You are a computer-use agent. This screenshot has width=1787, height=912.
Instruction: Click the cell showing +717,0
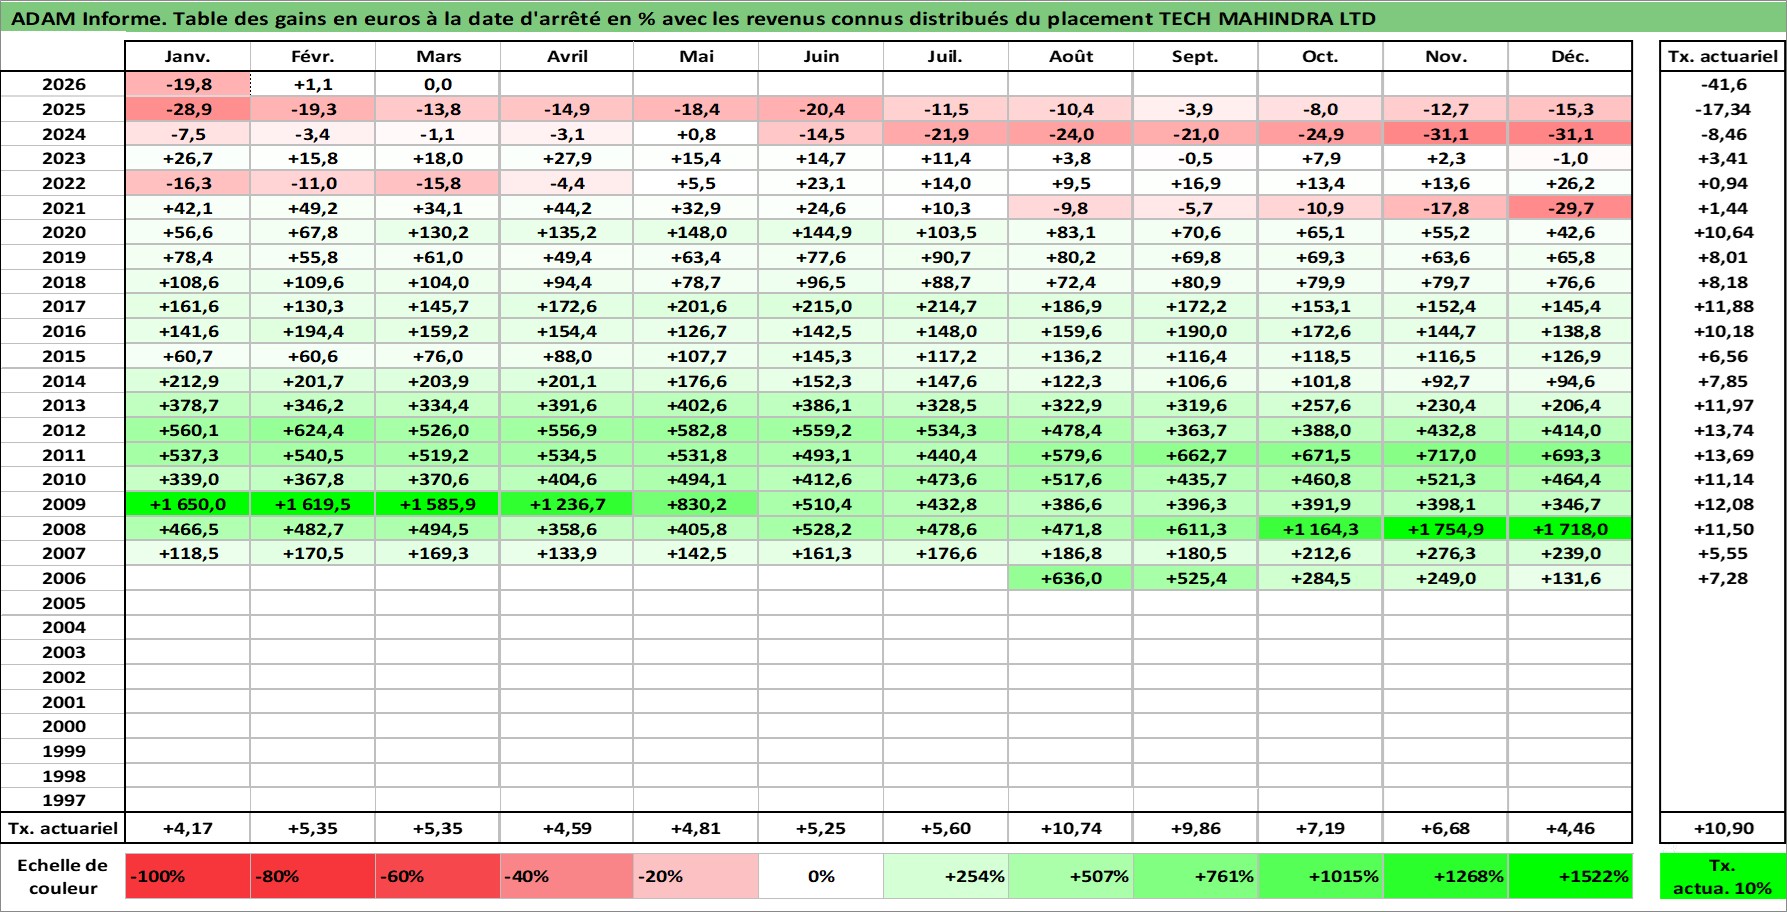[x=1445, y=455]
